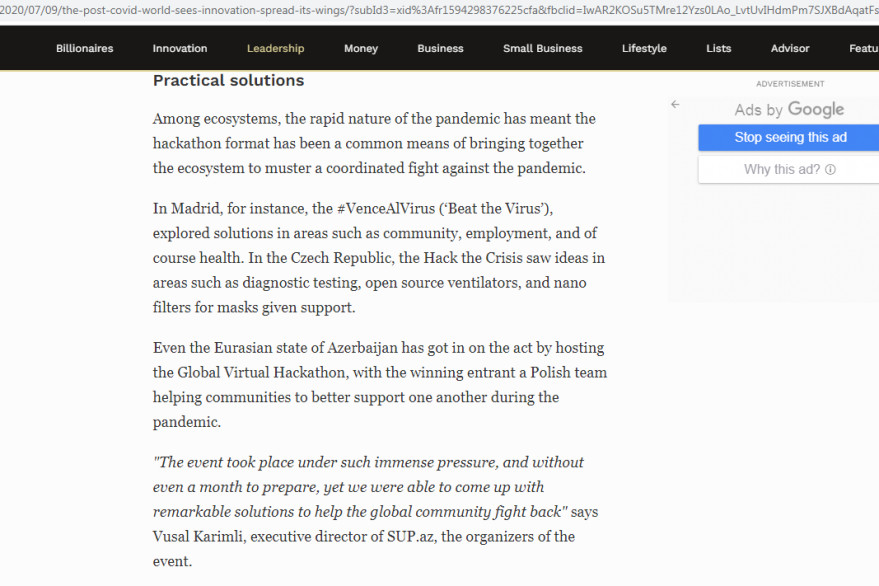This screenshot has width=879, height=586.
Task: Click the Ads by Google label
Action: click(789, 109)
